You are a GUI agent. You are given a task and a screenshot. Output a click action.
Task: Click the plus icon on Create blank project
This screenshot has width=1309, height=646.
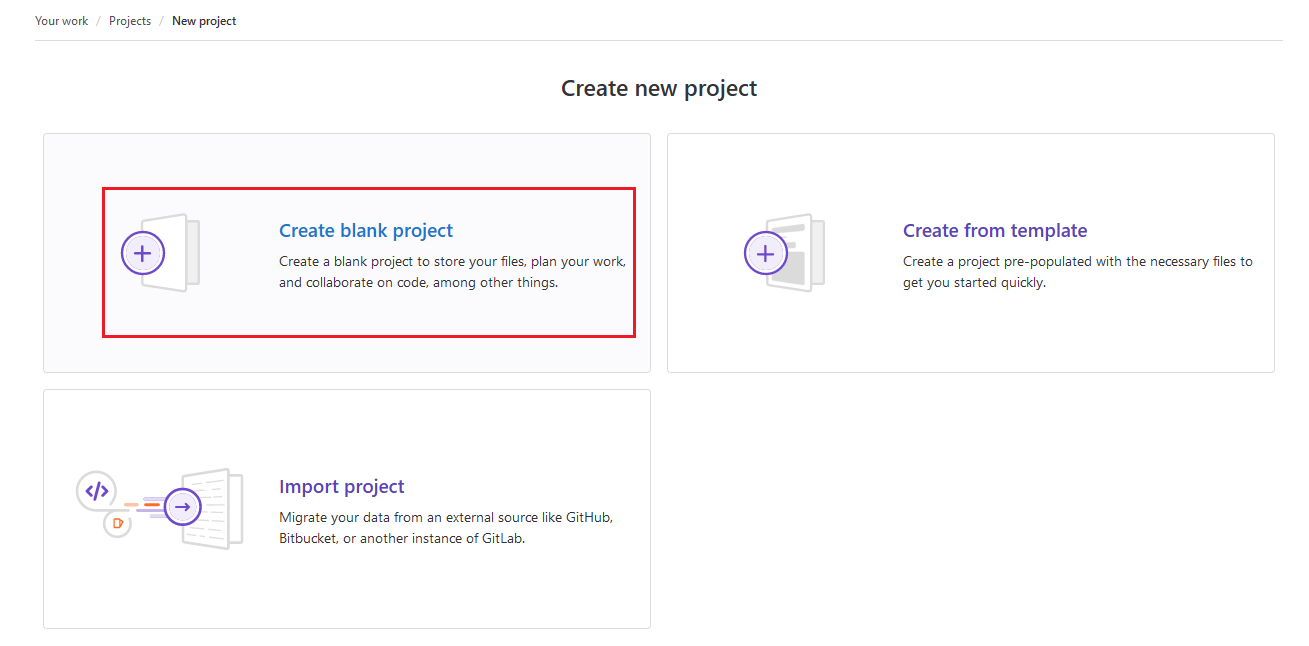(142, 254)
